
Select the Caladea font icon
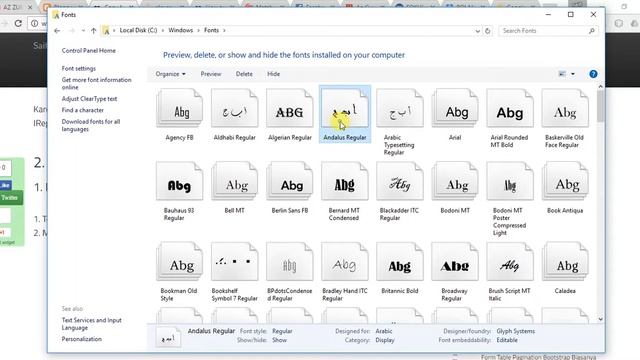565,261
